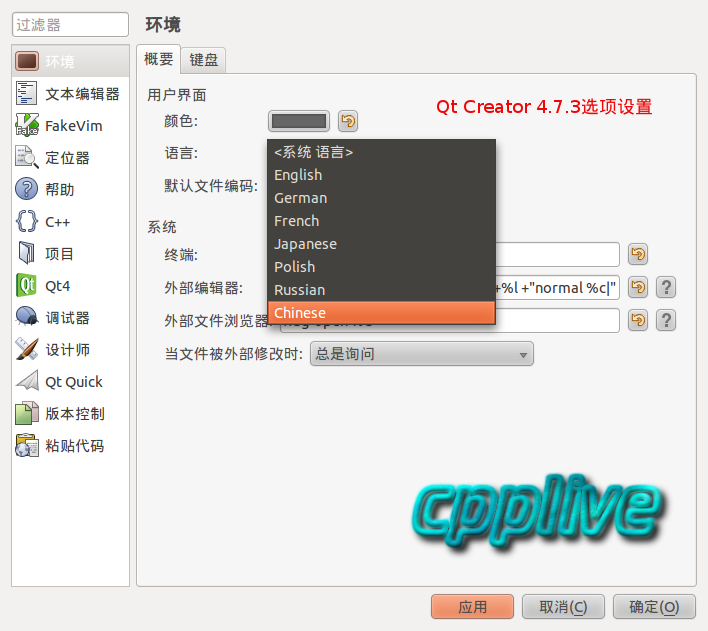Choose French in language list
The image size is (708, 631).
(x=382, y=221)
